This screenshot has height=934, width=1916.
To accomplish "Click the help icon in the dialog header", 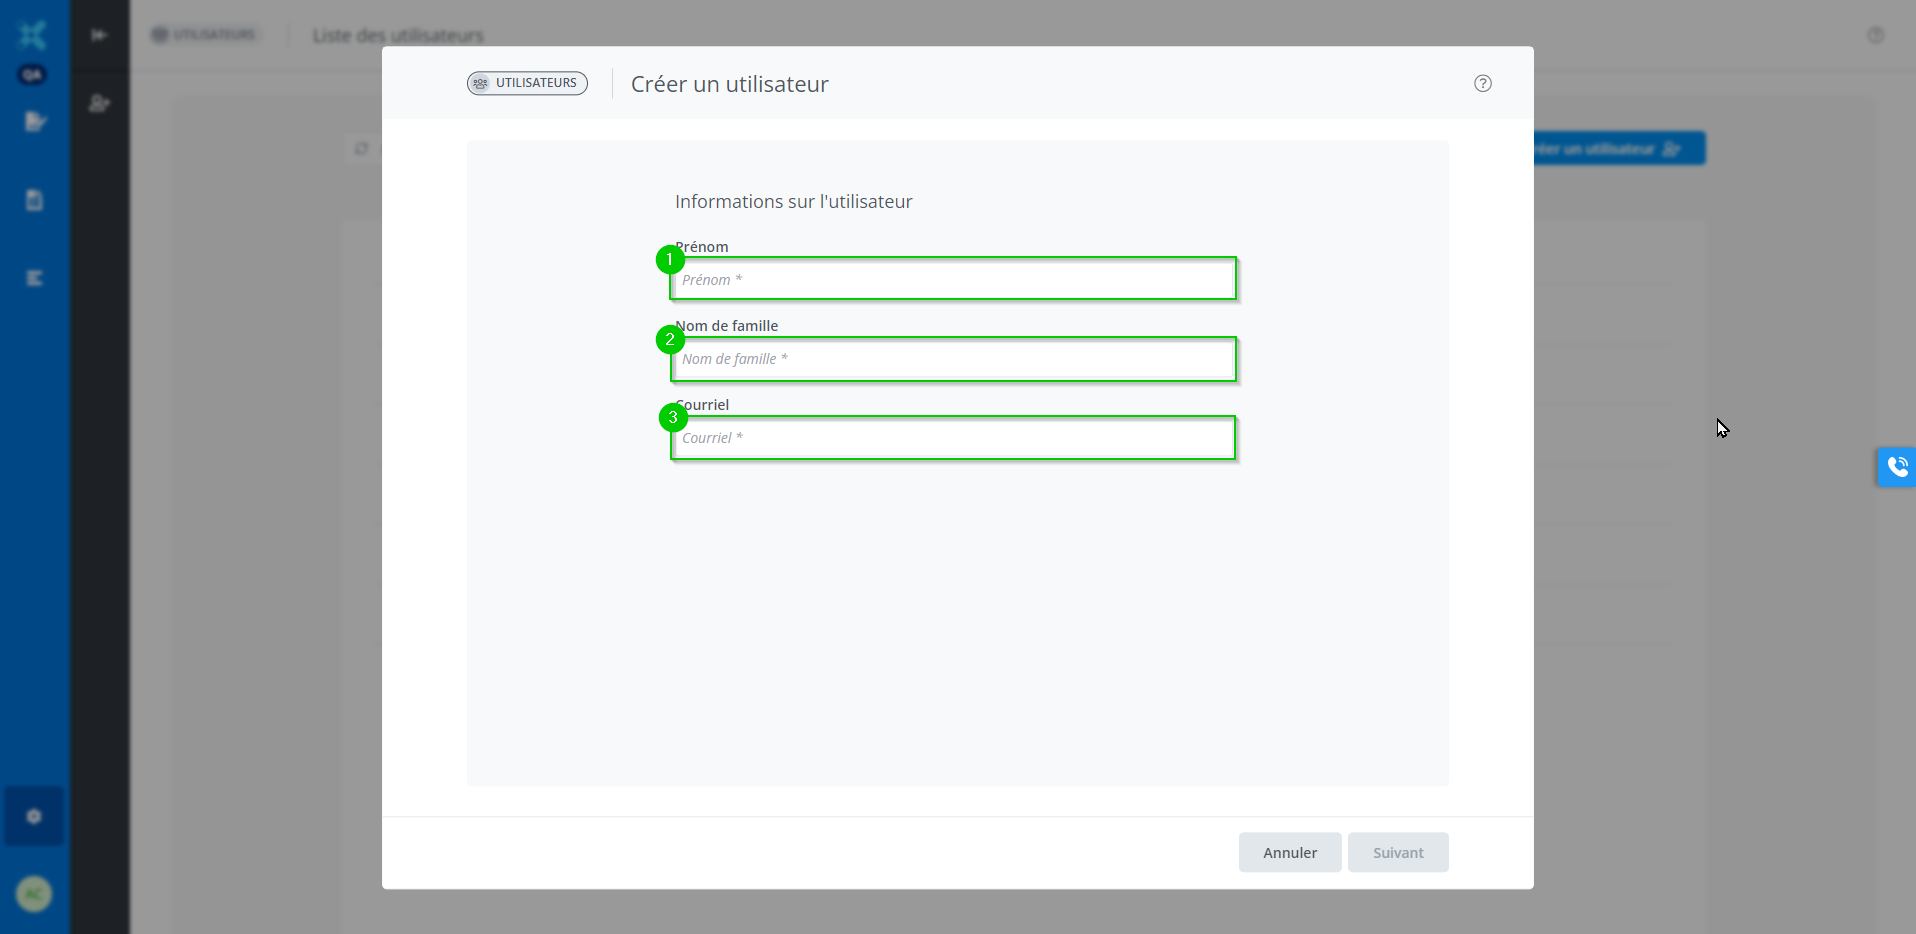I will (1482, 84).
